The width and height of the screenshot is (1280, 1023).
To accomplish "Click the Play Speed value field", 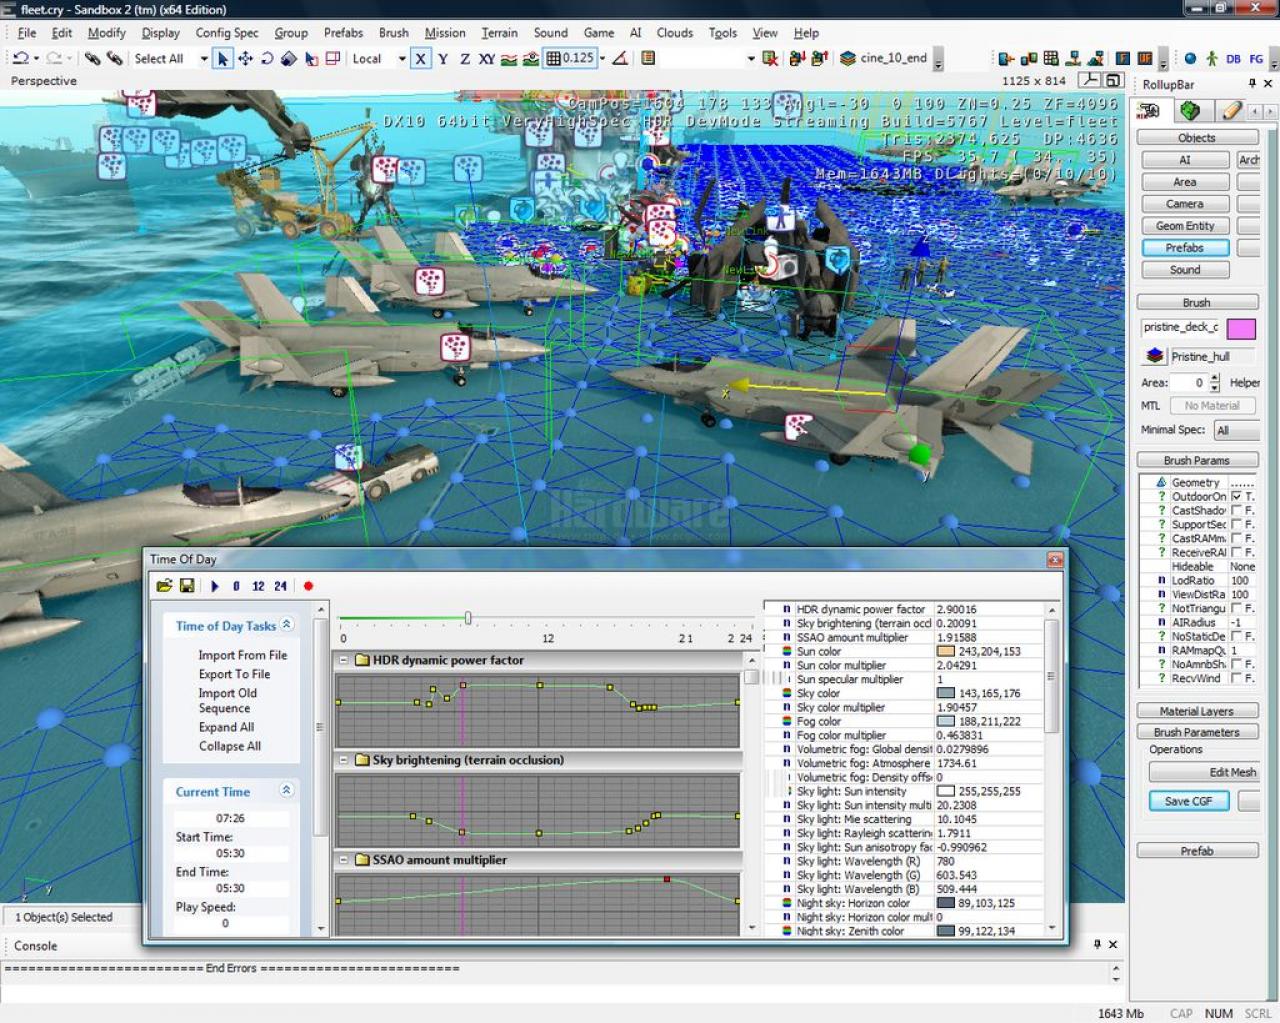I will coord(230,923).
